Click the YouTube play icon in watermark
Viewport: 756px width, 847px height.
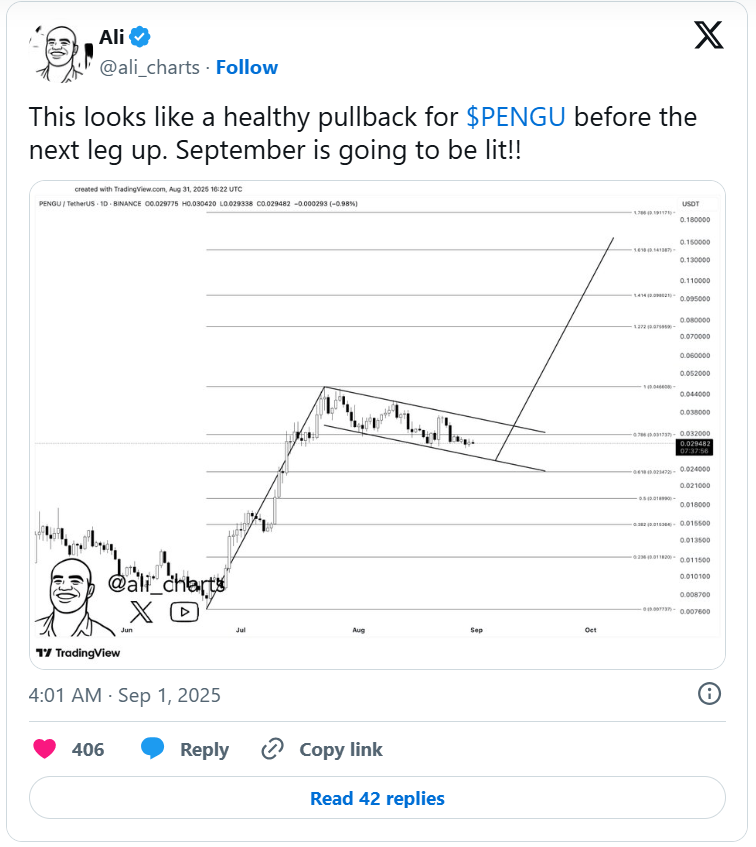pyautogui.click(x=185, y=612)
